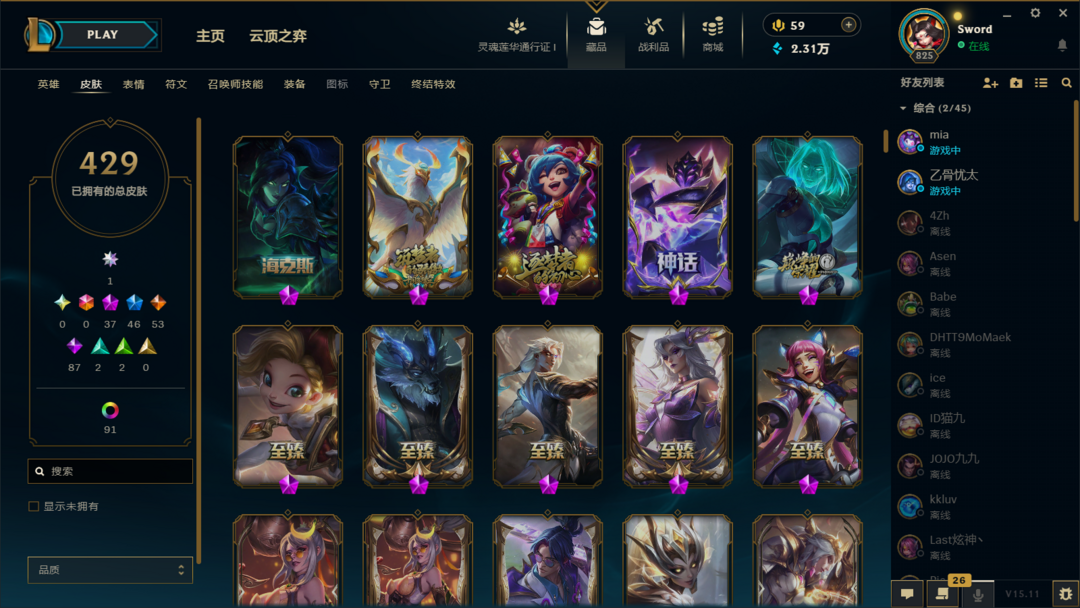Click the PLAY button
This screenshot has height=608, width=1080.
(103, 34)
